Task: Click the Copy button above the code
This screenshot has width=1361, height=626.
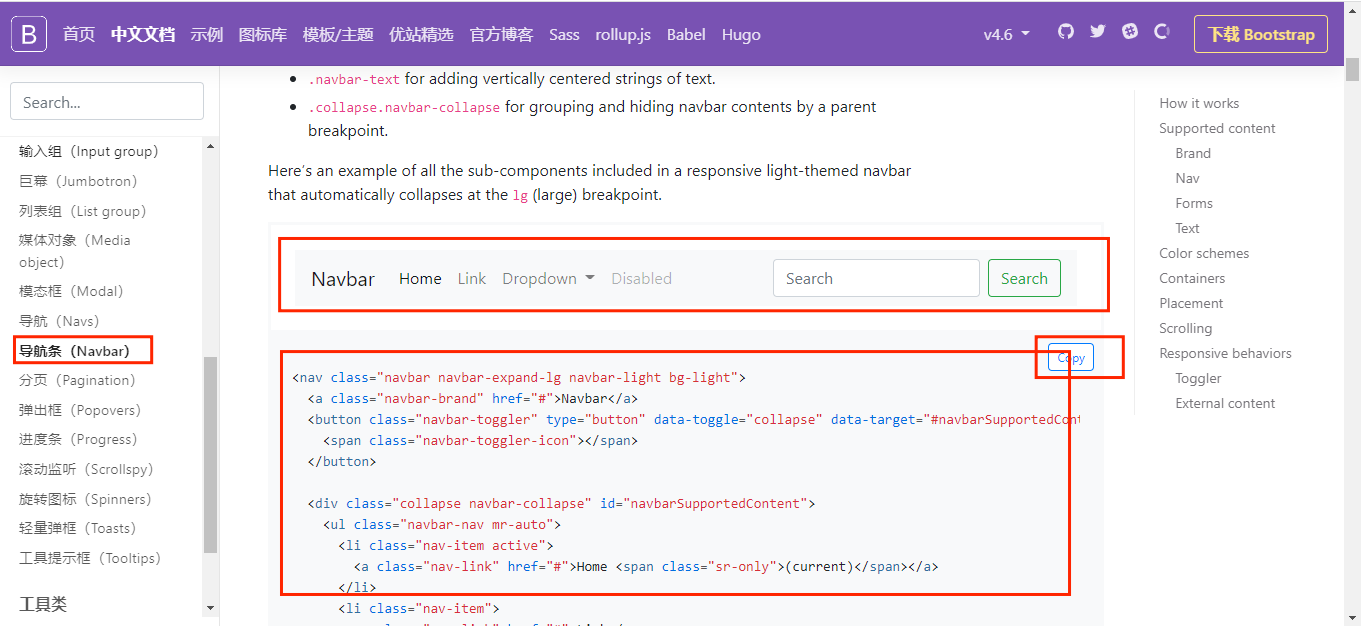Action: [x=1071, y=358]
